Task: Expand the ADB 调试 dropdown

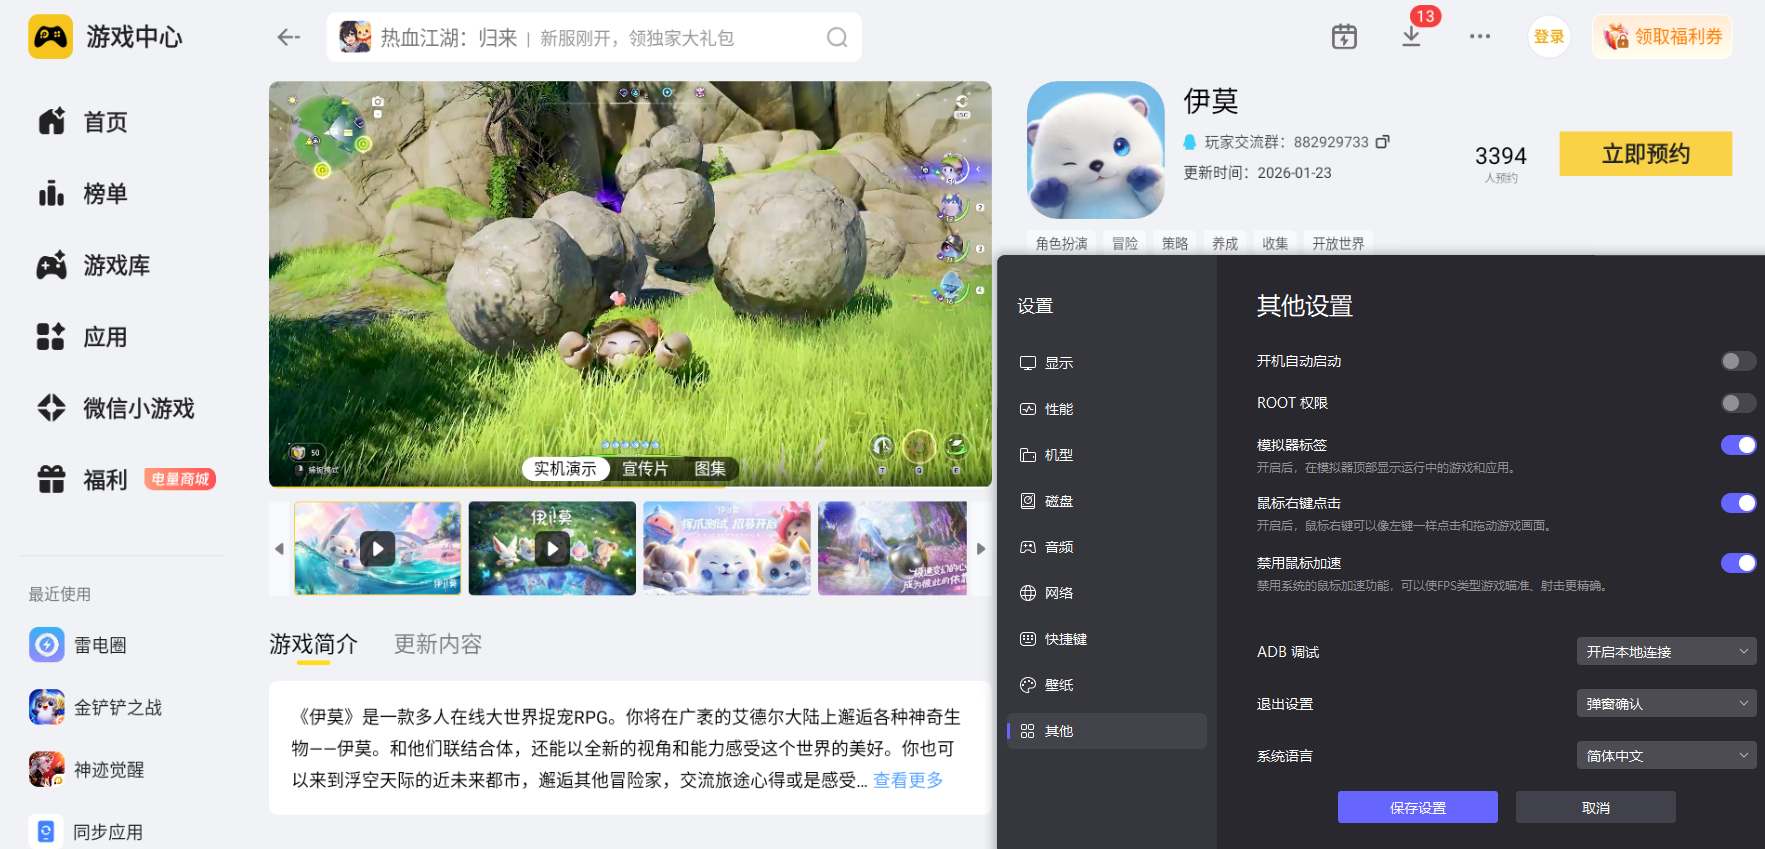Action: (1666, 652)
